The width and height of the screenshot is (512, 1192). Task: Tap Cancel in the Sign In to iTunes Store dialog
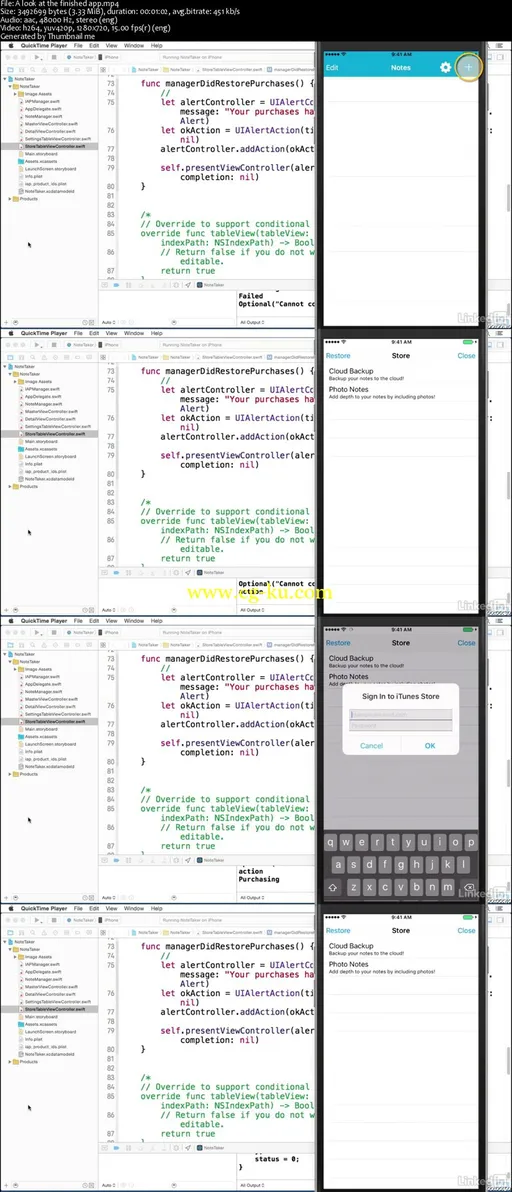click(371, 746)
